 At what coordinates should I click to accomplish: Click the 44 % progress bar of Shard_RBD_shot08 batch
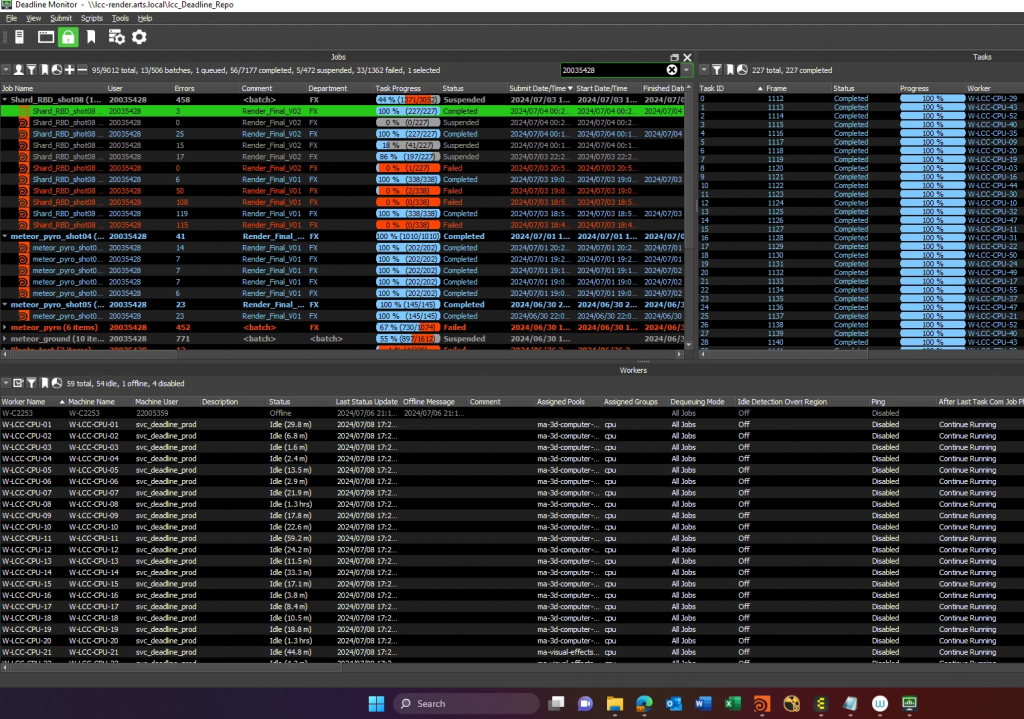pos(408,100)
